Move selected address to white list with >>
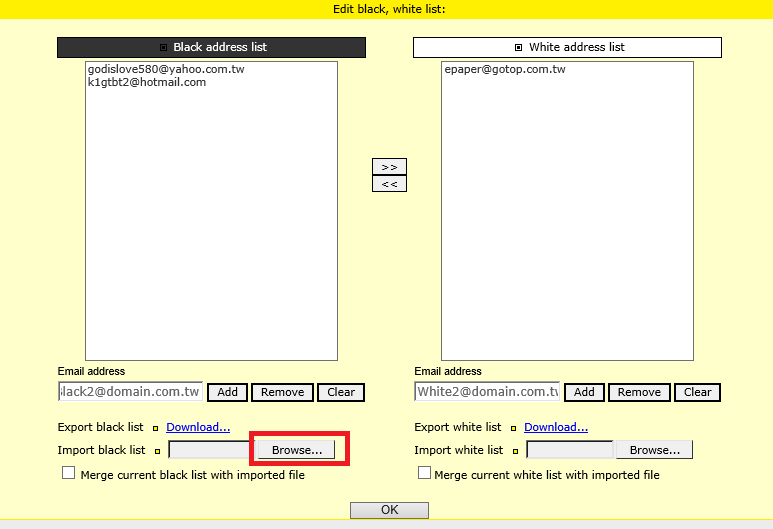Viewport: 773px width, 529px height. 389,166
